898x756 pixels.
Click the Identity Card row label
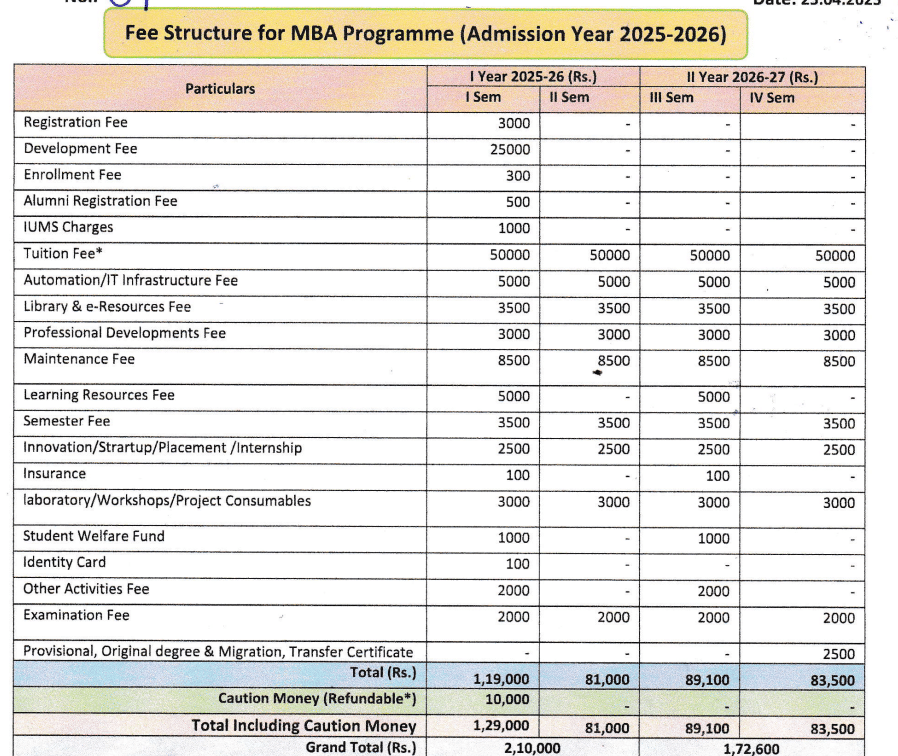point(64,562)
